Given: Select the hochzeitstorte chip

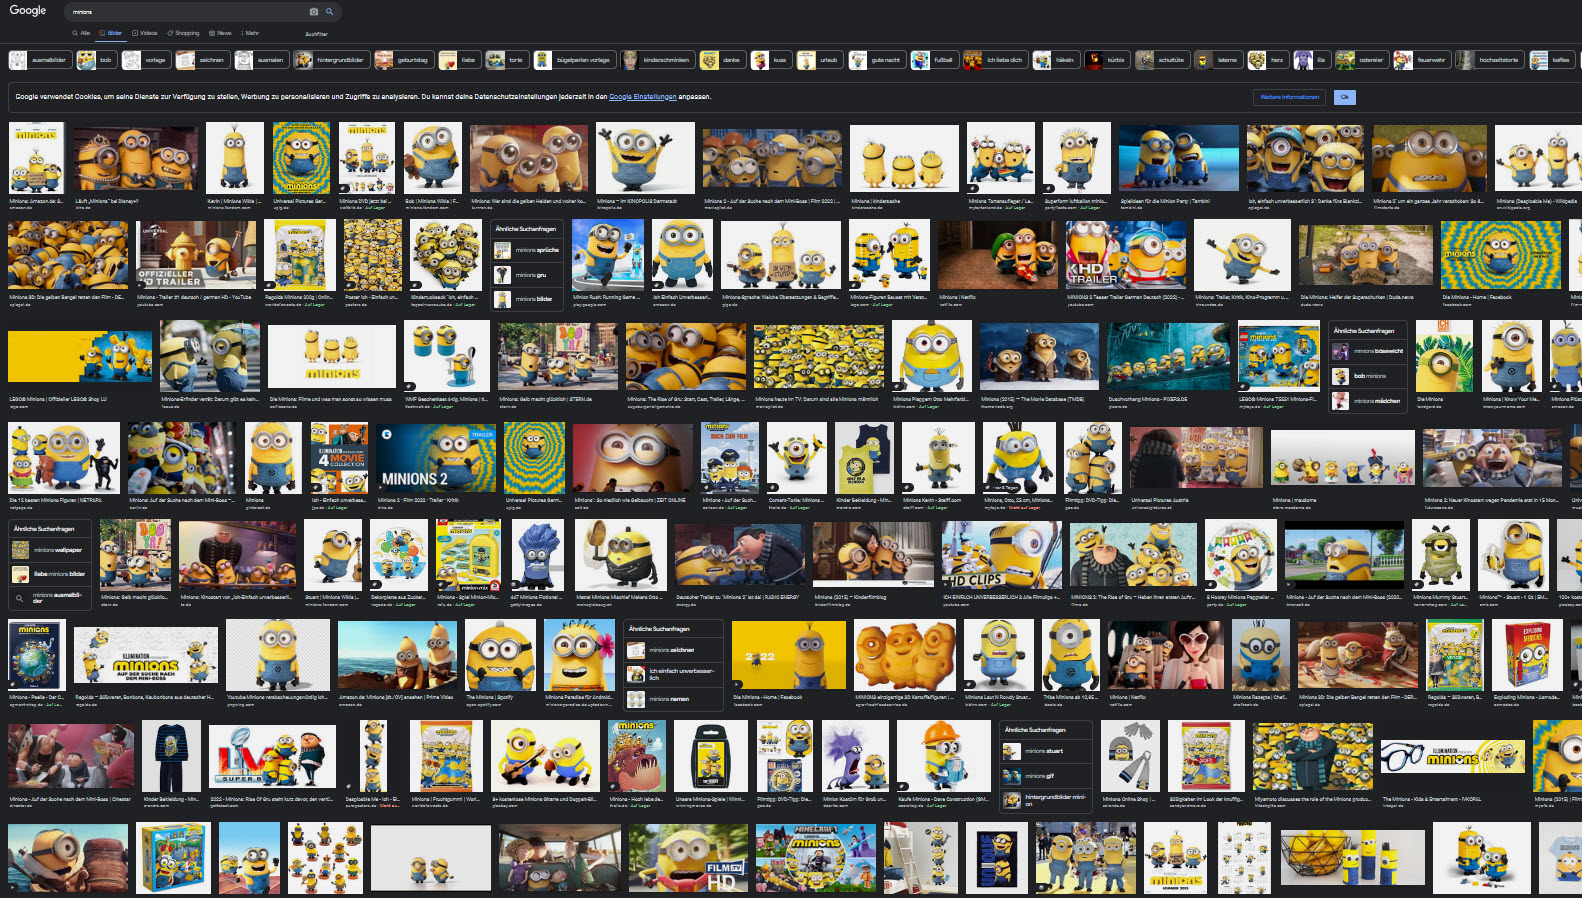Looking at the screenshot, I should (1489, 60).
